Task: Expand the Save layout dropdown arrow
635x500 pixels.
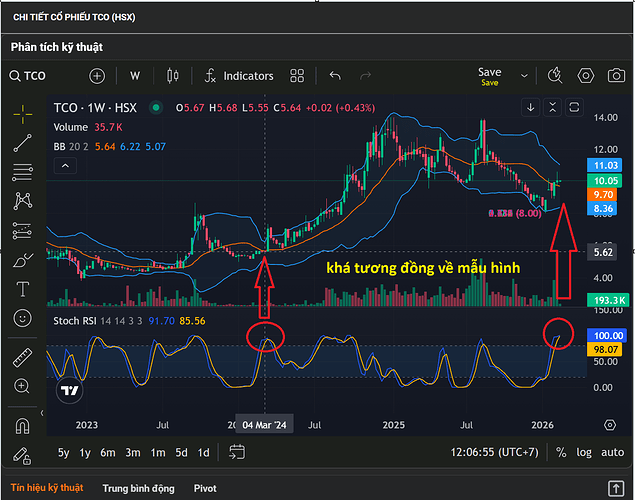Action: point(524,76)
